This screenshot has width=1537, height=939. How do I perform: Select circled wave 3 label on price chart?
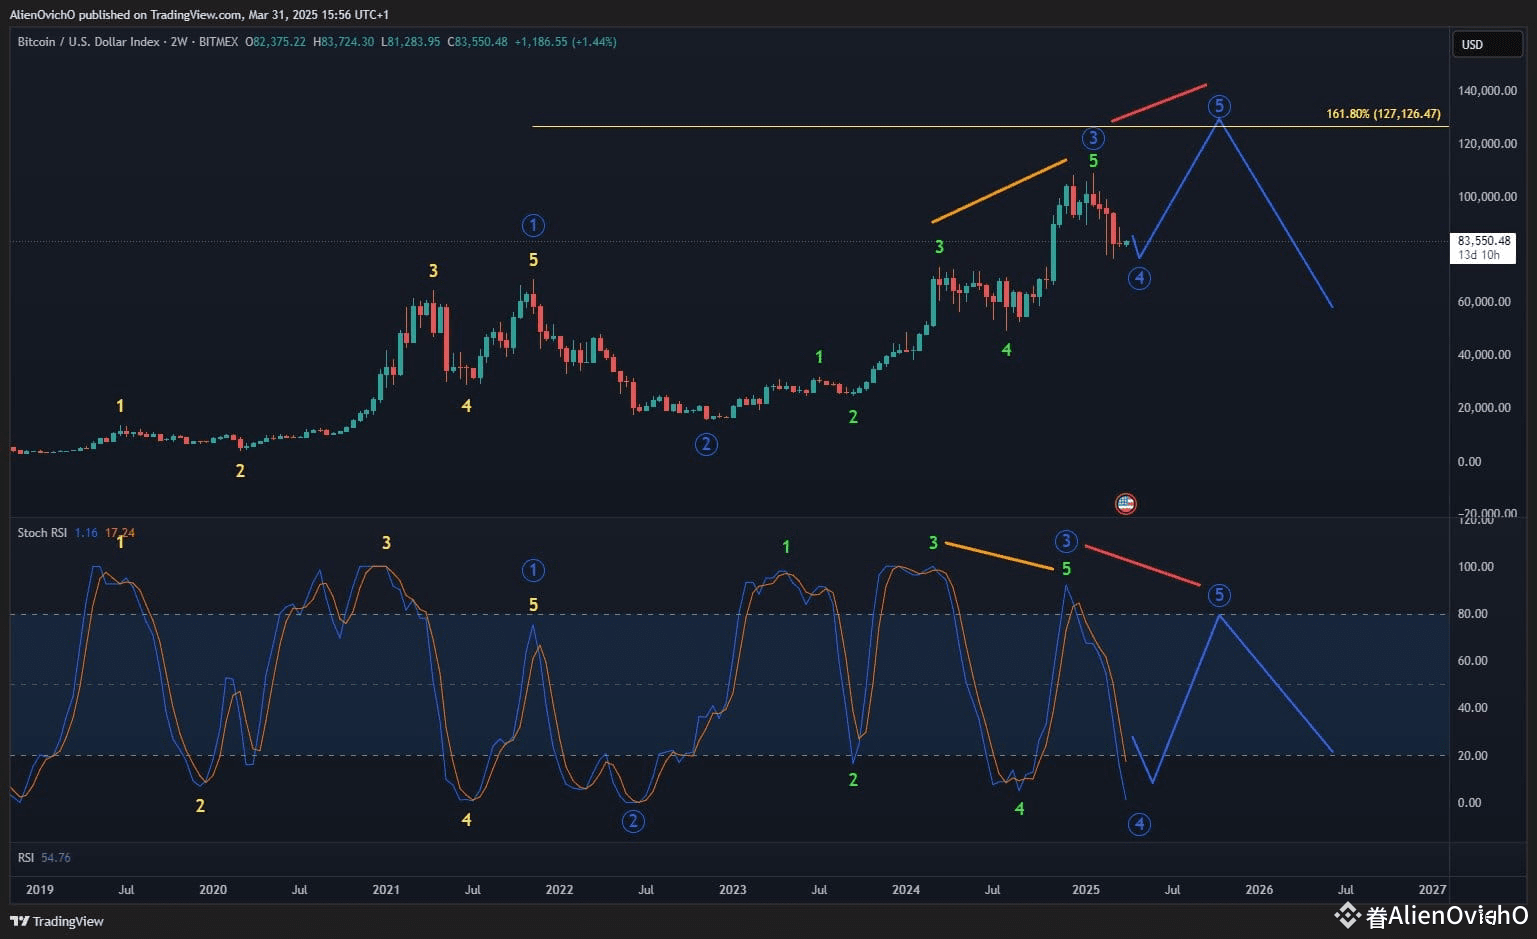click(x=1093, y=138)
